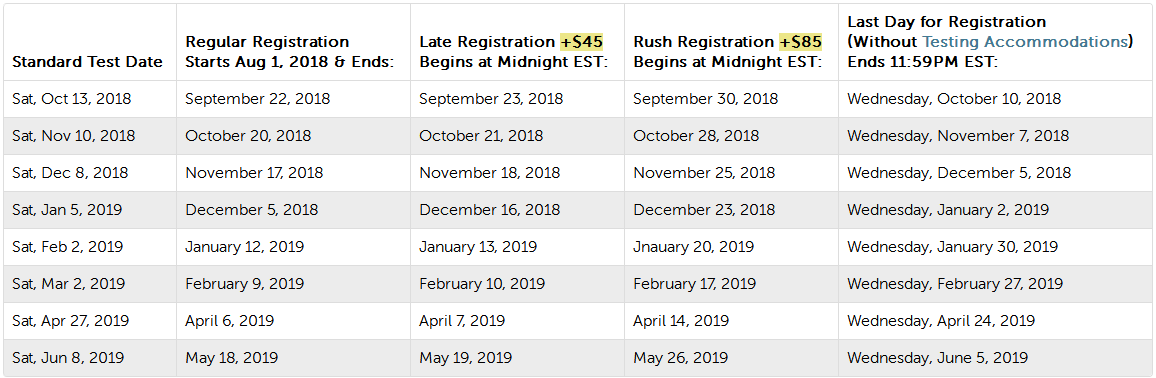Click the highlighted +$85 rush fee
Screen dimensions: 1156x378
click(x=801, y=42)
